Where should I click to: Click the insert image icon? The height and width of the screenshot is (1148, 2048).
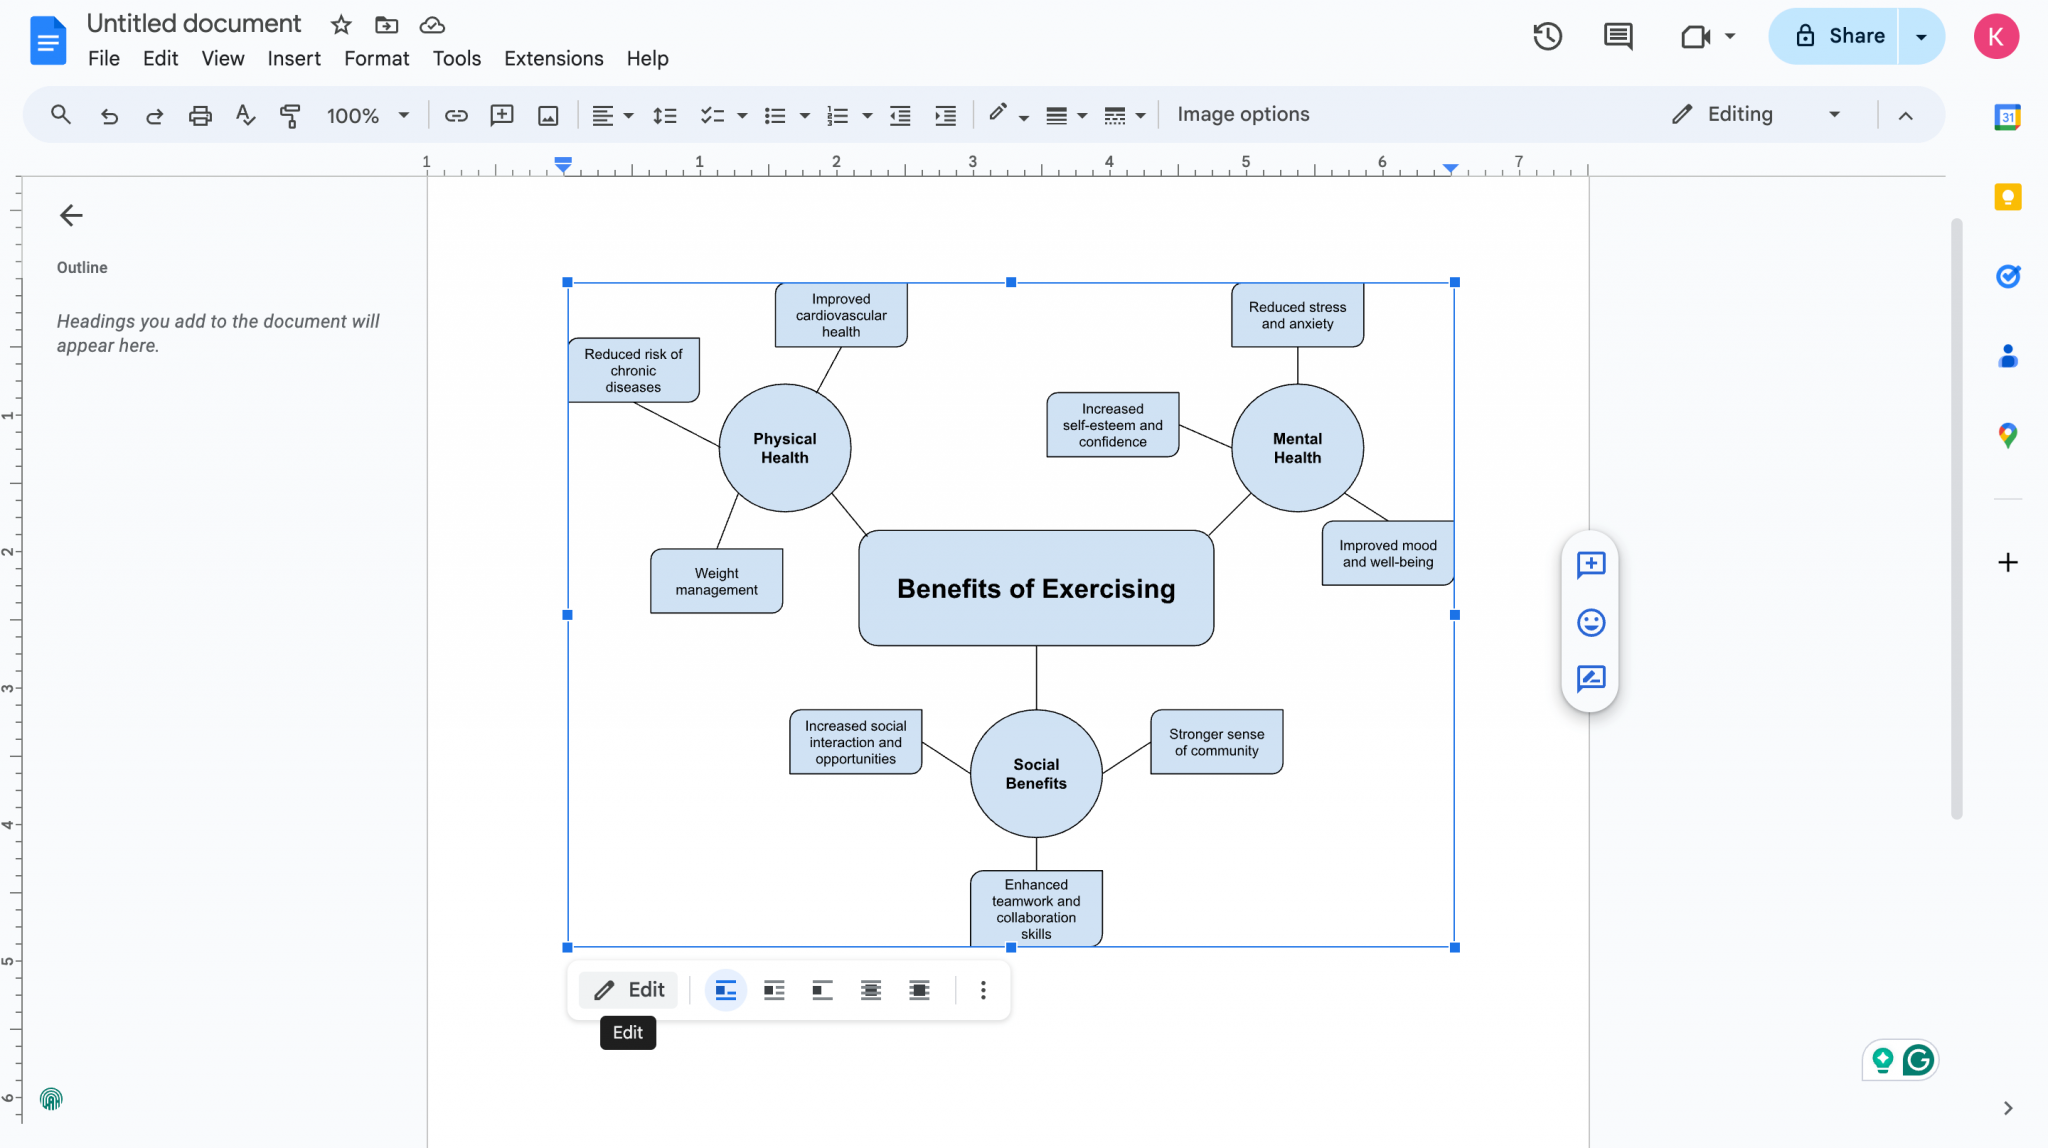(547, 115)
